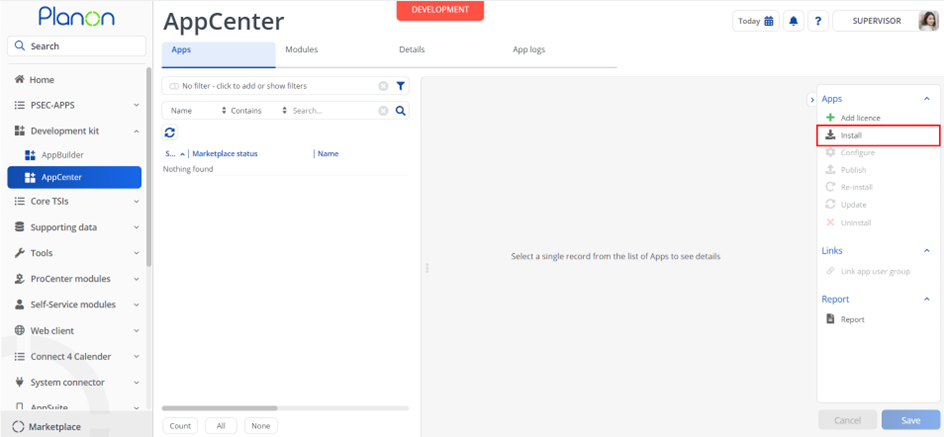Click the Count button

180,426
